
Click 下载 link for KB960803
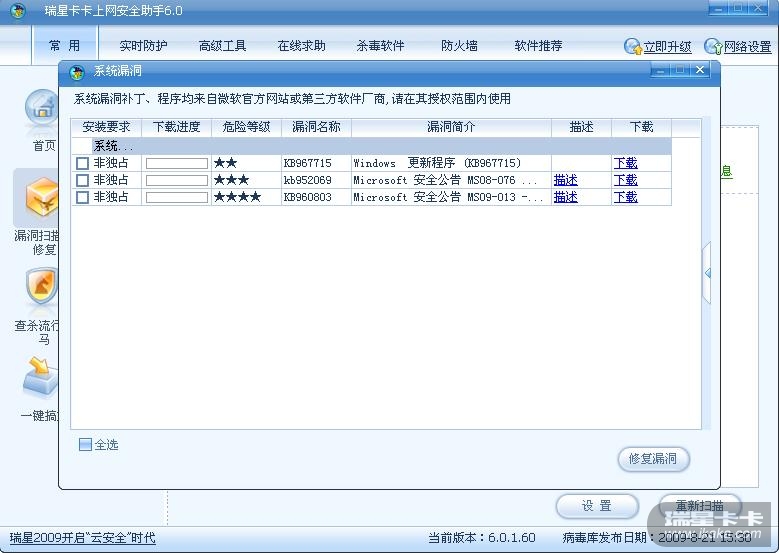click(625, 197)
